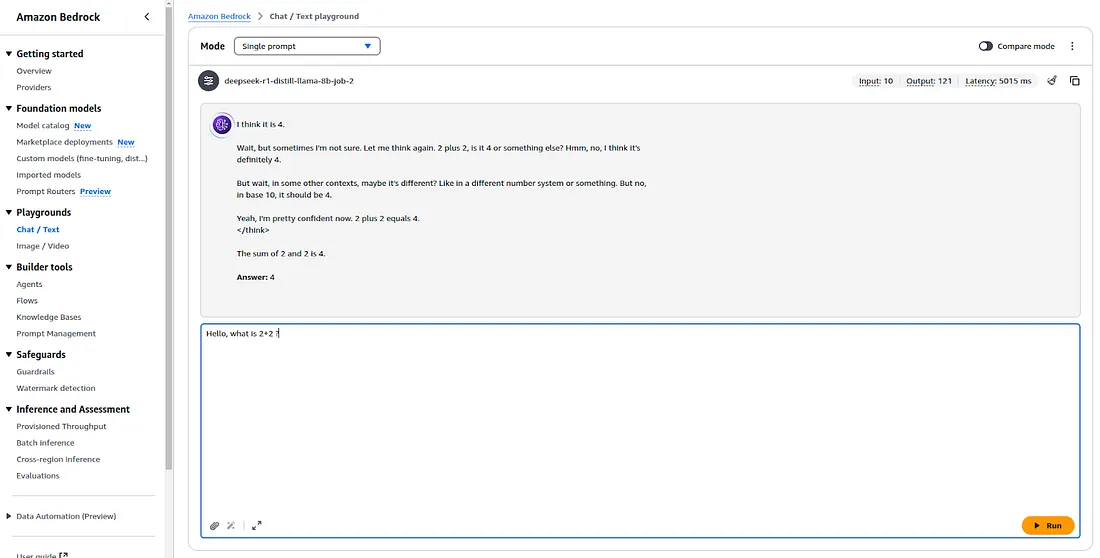Screen dimensions: 1100x558
Task: Click the Input: 10 token count
Action: (876, 81)
